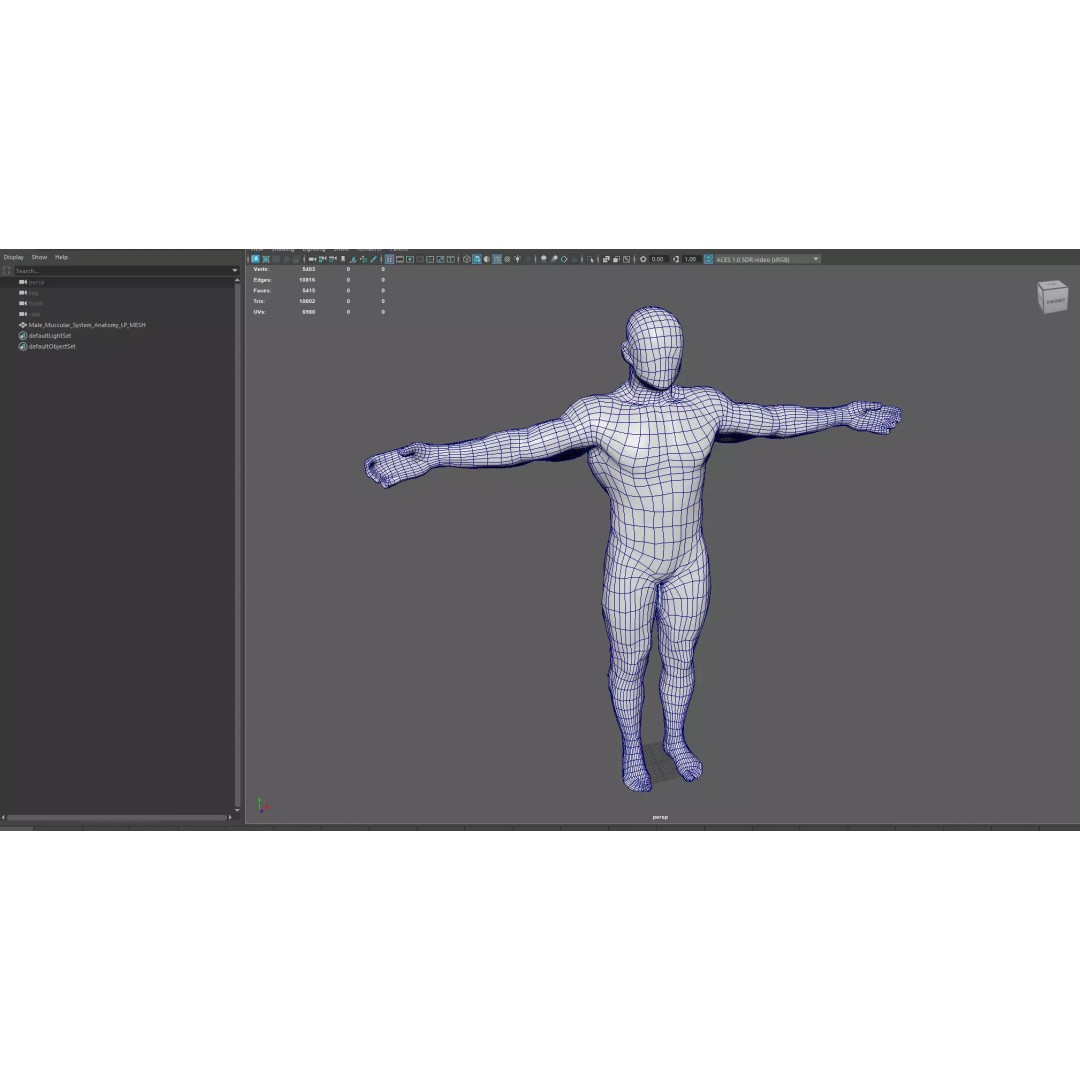Screen dimensions: 1080x1080
Task: Click the X-Ray Joints icon
Action: pyautogui.click(x=627, y=259)
